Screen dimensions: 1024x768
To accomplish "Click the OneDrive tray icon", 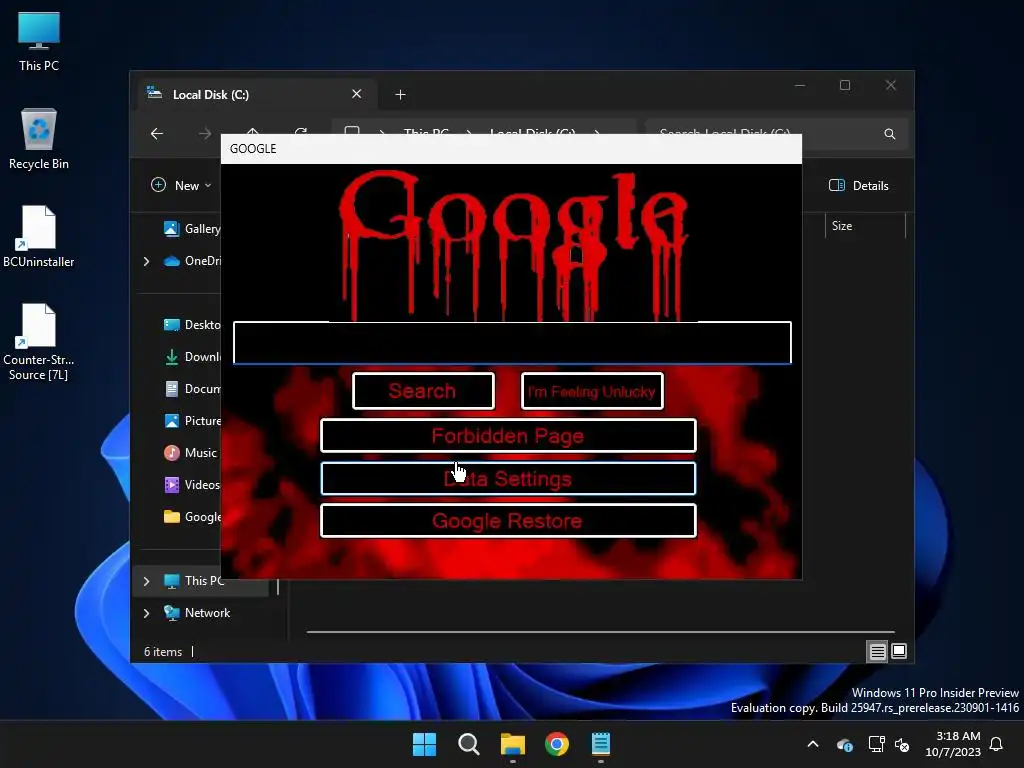I will pos(844,744).
